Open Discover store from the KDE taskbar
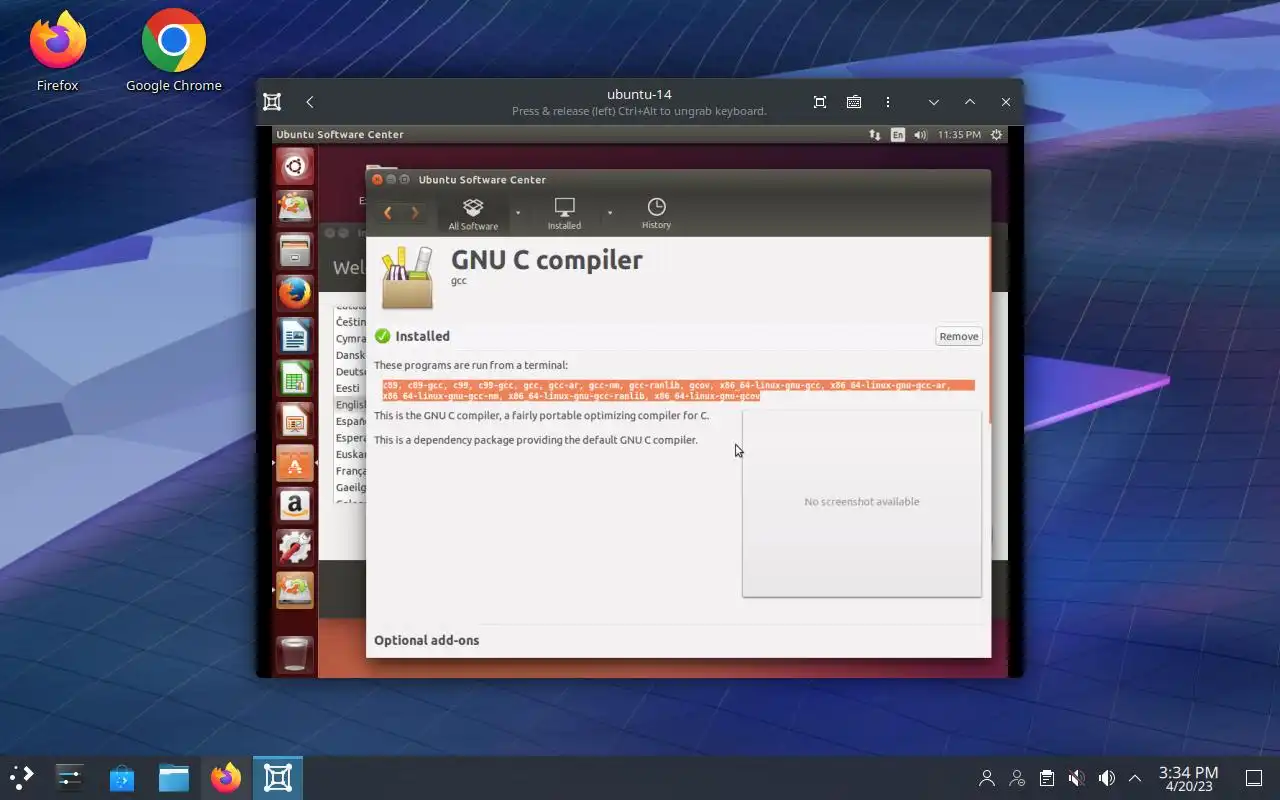The image size is (1280, 800). [121, 778]
